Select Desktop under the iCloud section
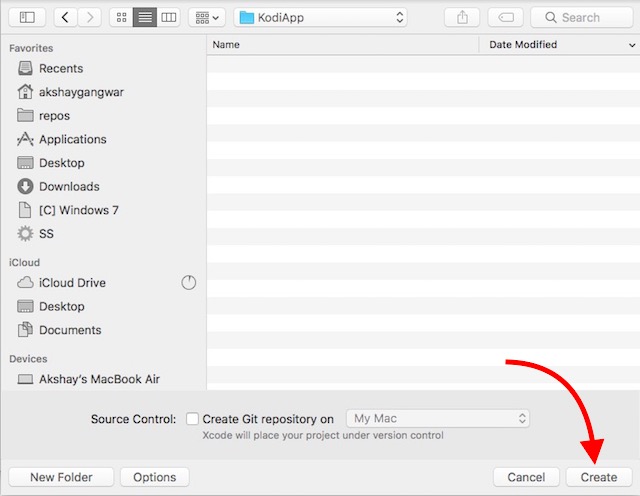640x496 pixels. coord(104,307)
